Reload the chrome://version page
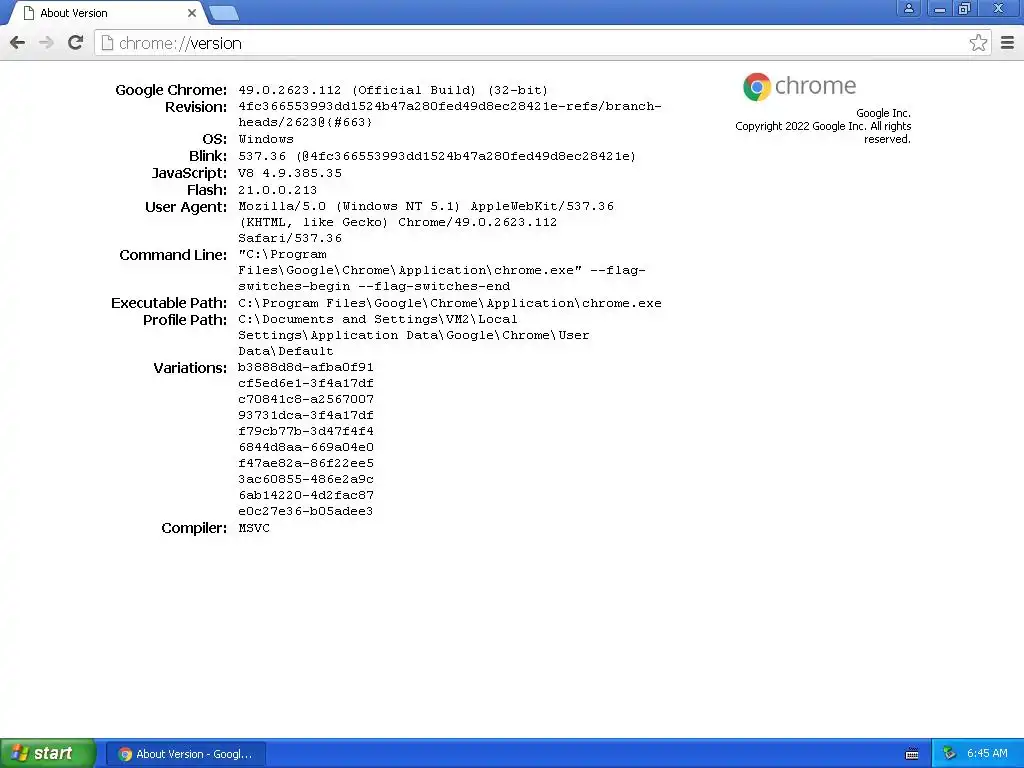 click(76, 43)
